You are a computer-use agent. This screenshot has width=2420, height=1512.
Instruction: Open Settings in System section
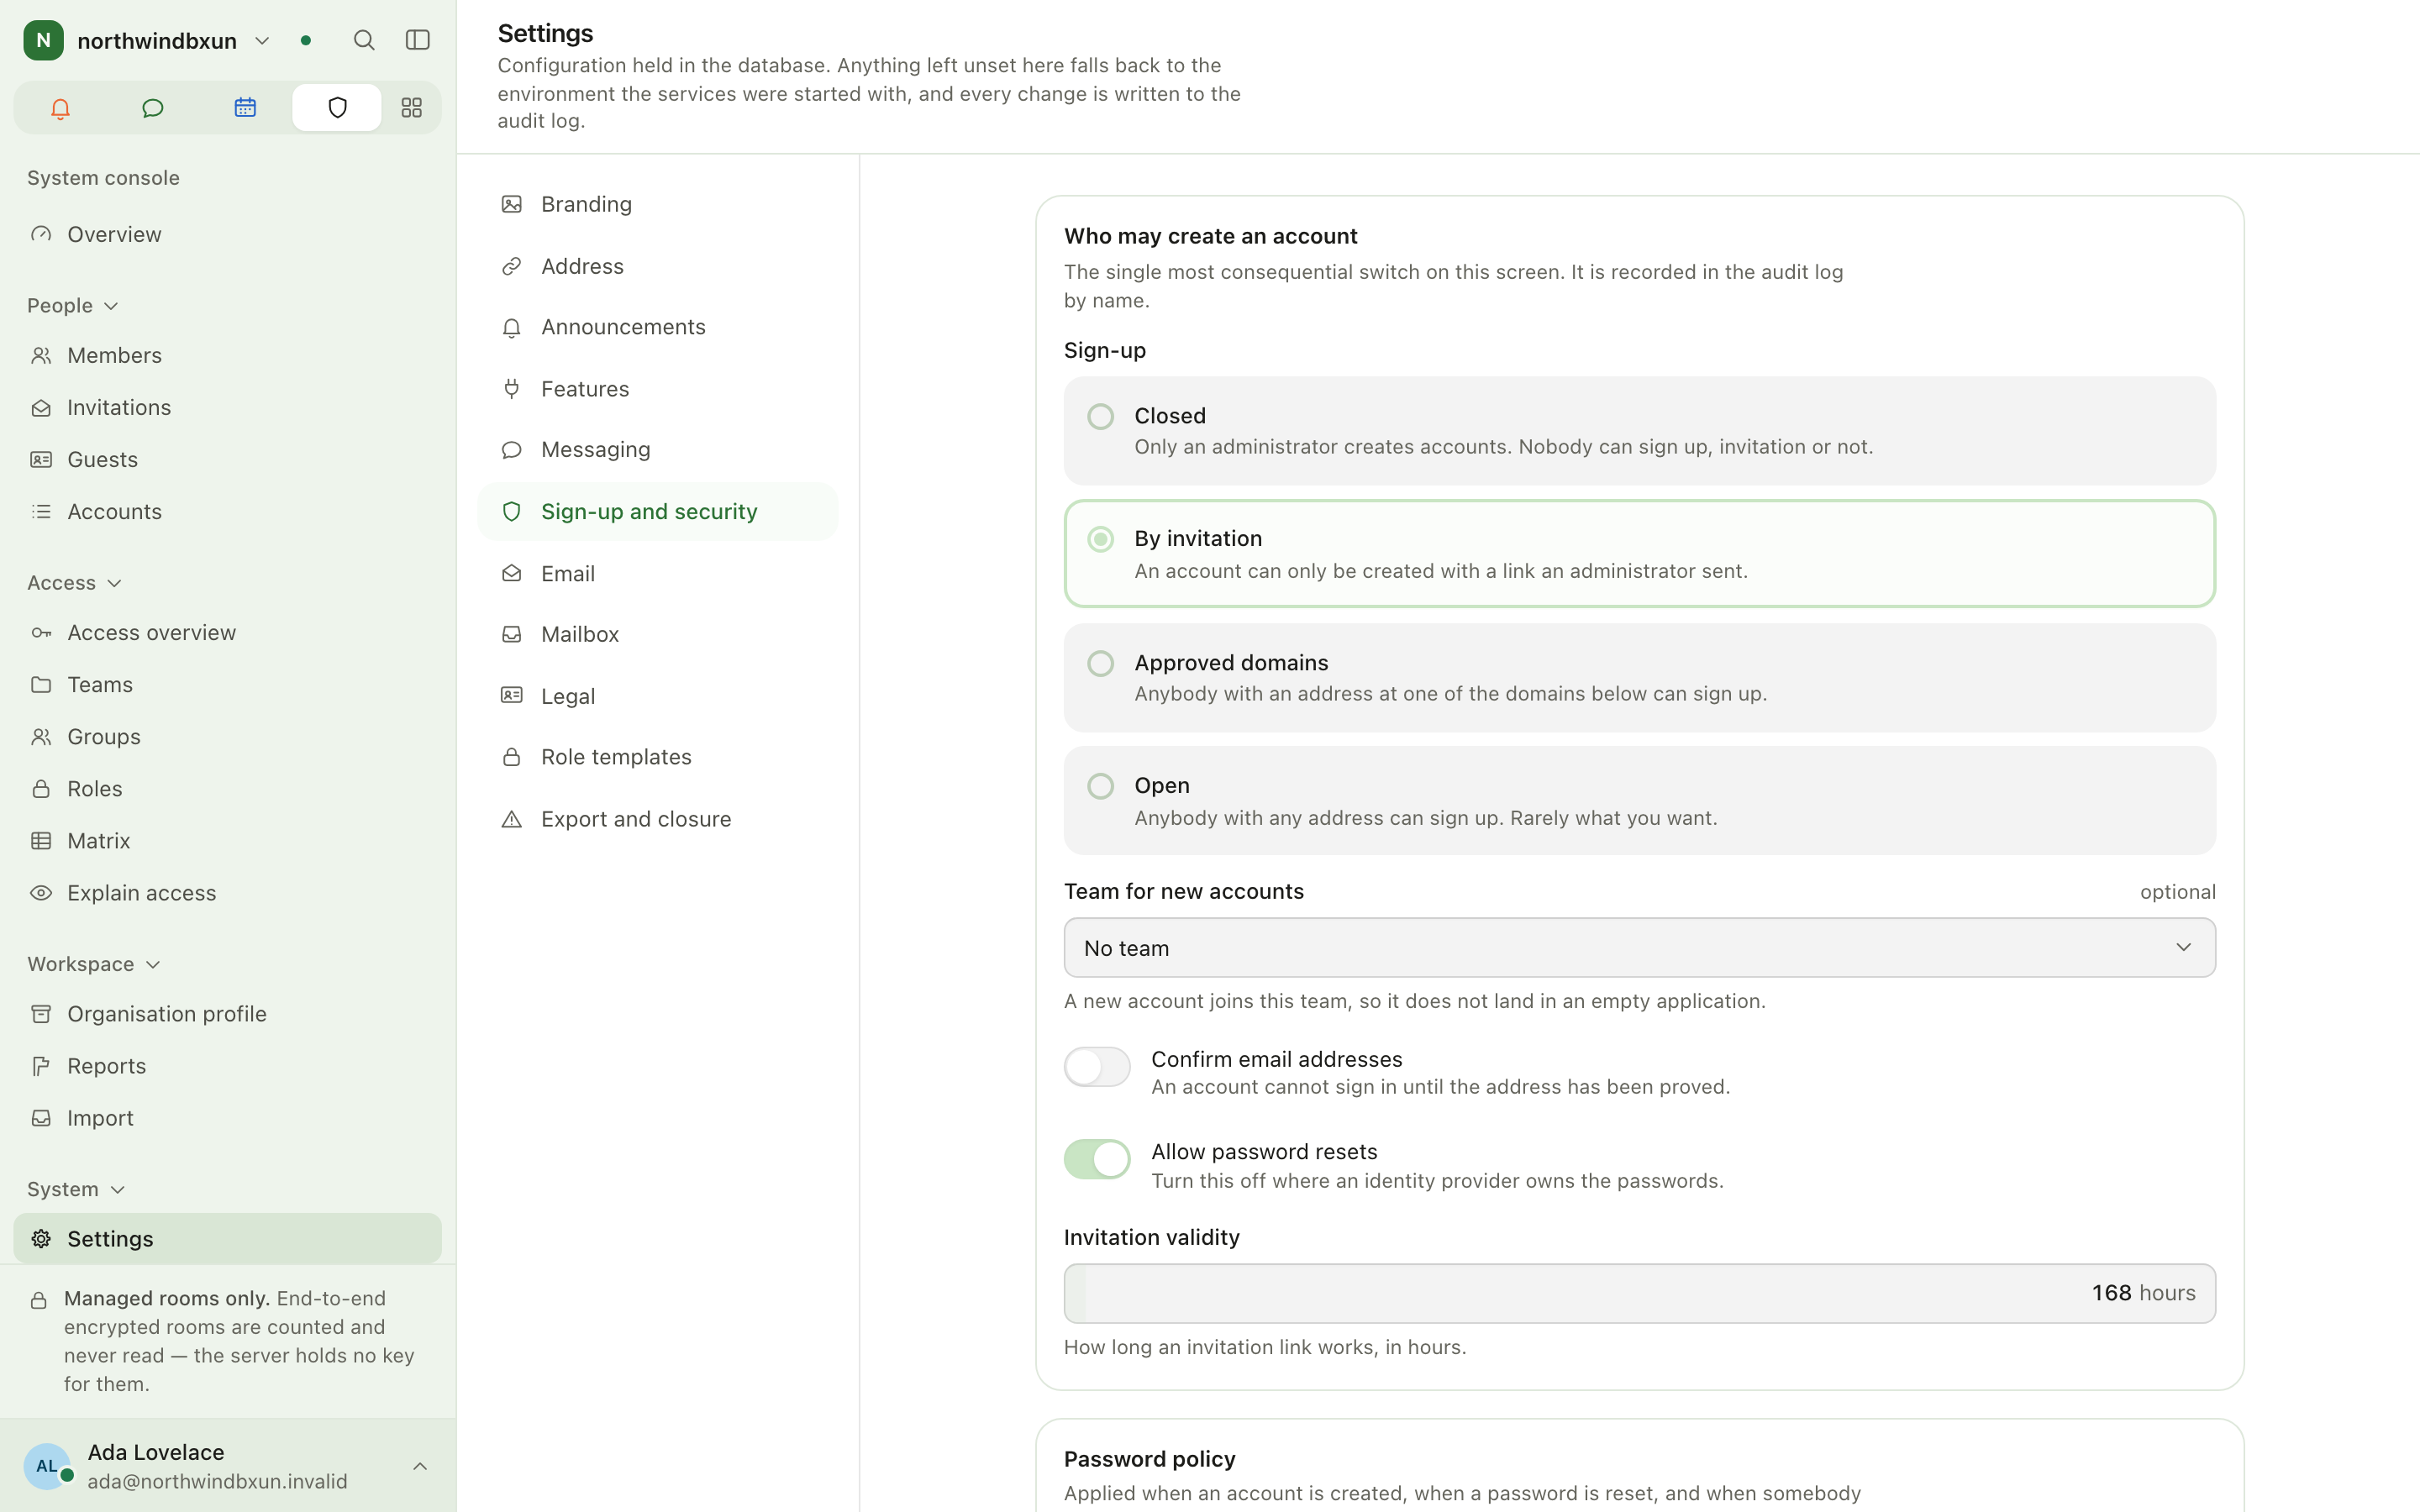[x=227, y=1239]
